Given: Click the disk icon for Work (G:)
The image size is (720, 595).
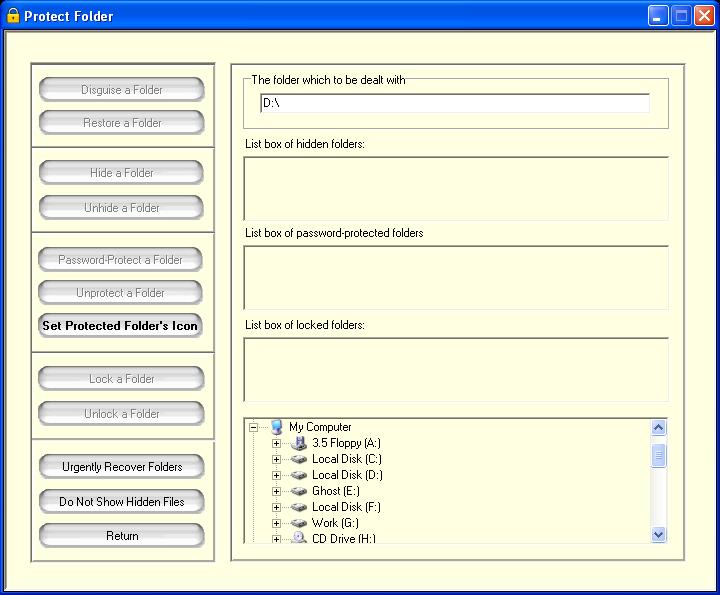Looking at the screenshot, I should (299, 523).
